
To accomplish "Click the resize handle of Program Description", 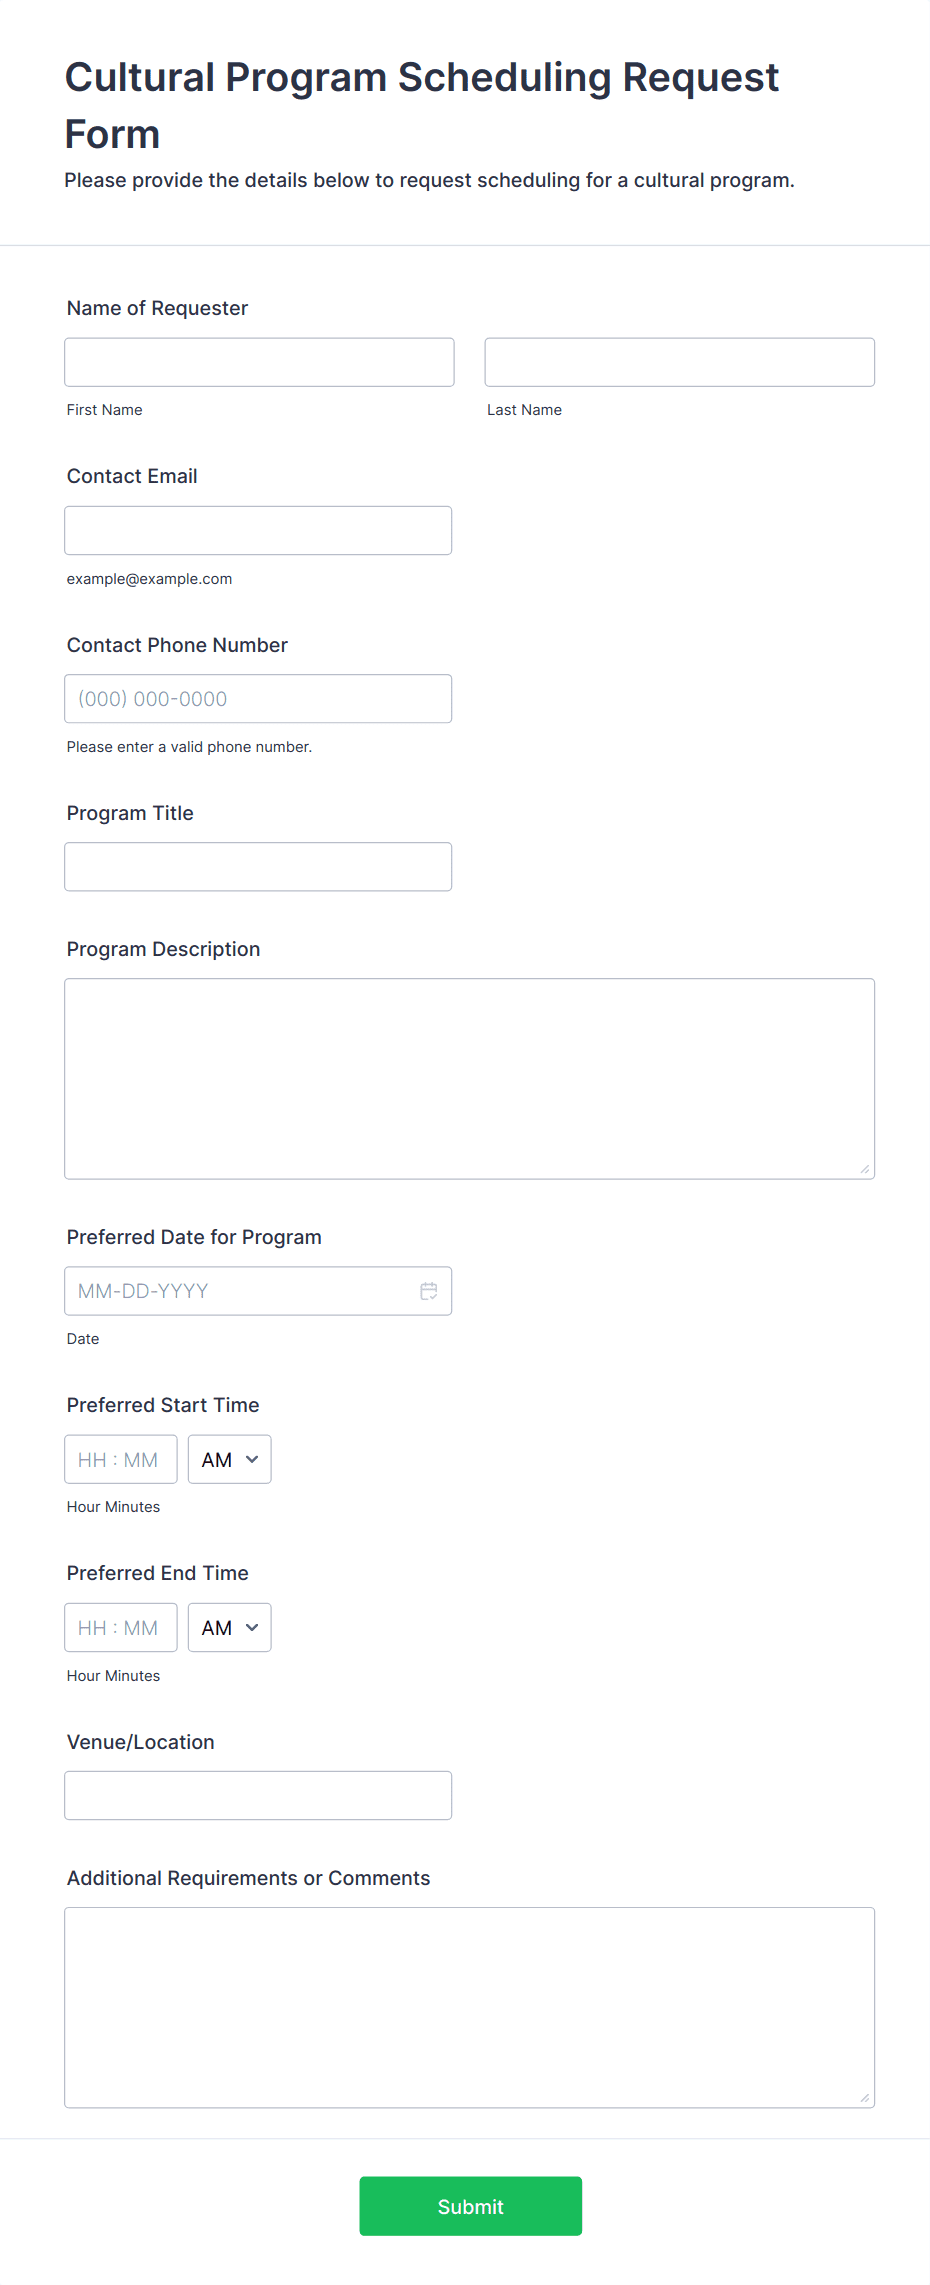I will [x=866, y=1167].
